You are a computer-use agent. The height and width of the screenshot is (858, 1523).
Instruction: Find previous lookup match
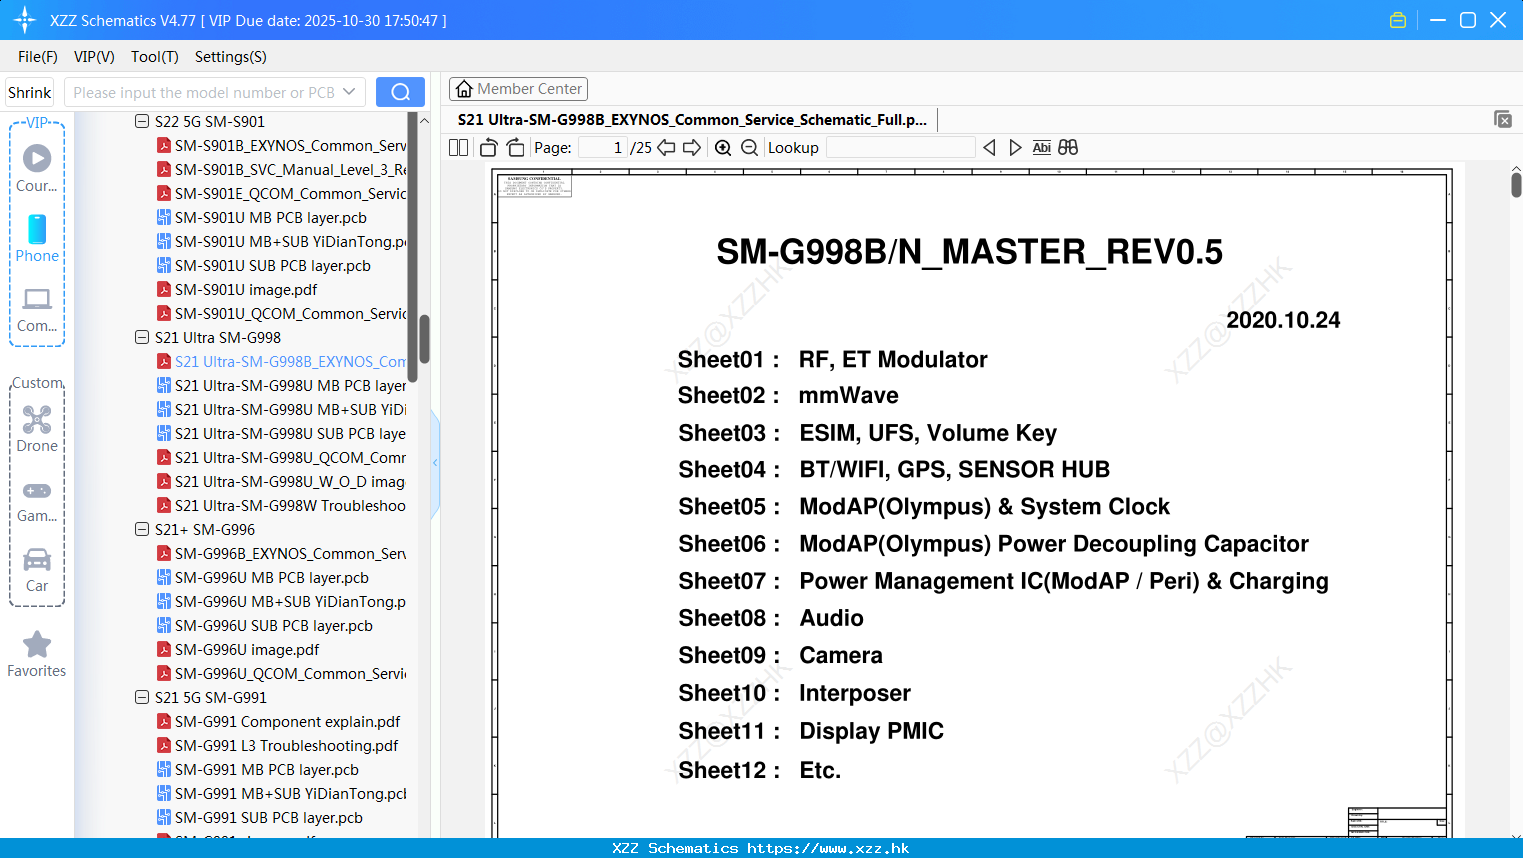pos(989,148)
